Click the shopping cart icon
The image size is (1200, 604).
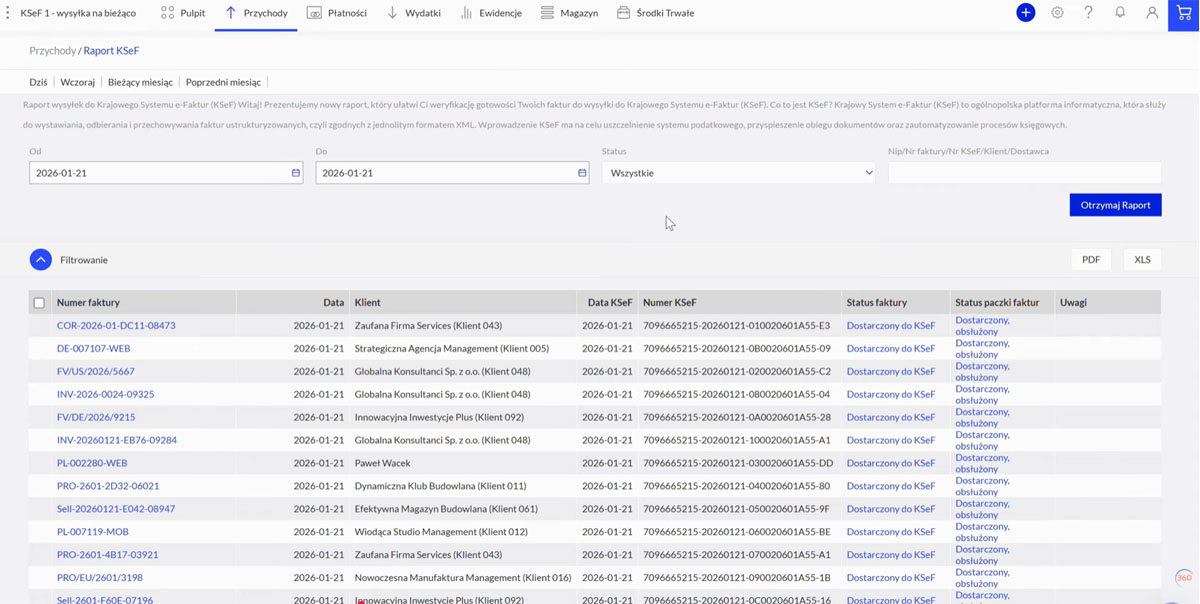(x=1184, y=14)
